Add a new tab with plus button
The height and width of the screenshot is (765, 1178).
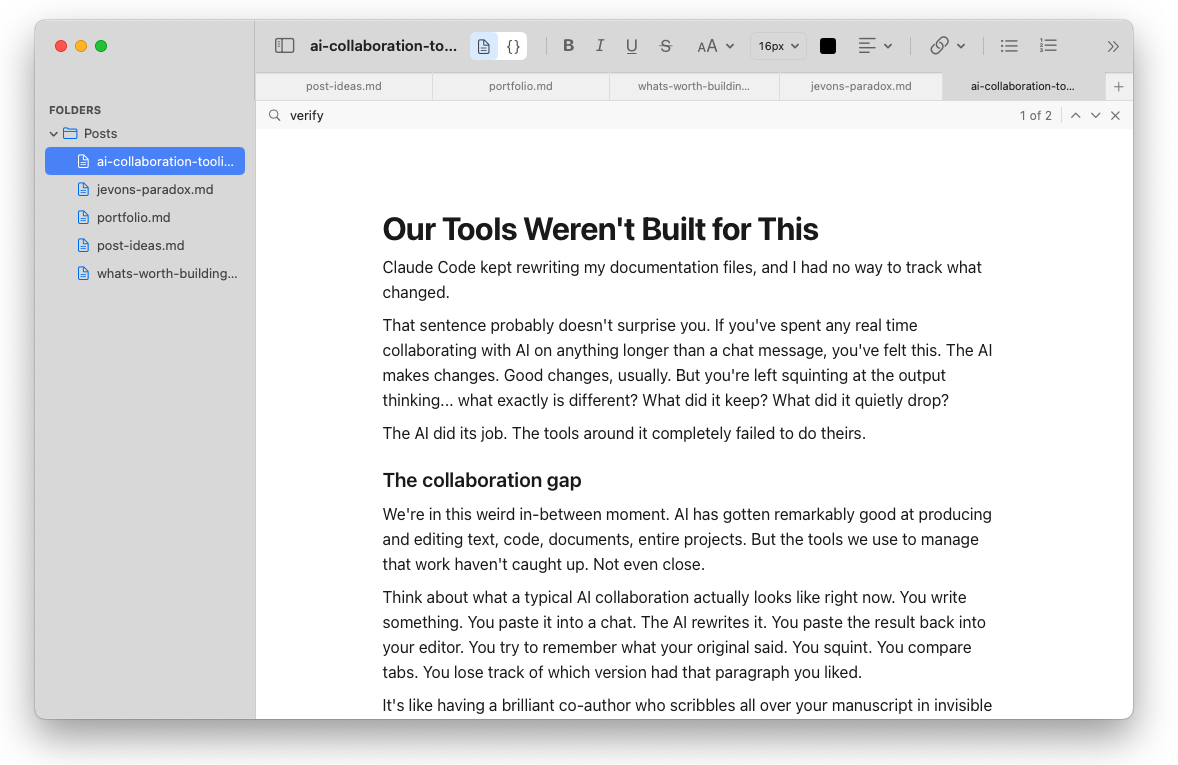point(1119,87)
